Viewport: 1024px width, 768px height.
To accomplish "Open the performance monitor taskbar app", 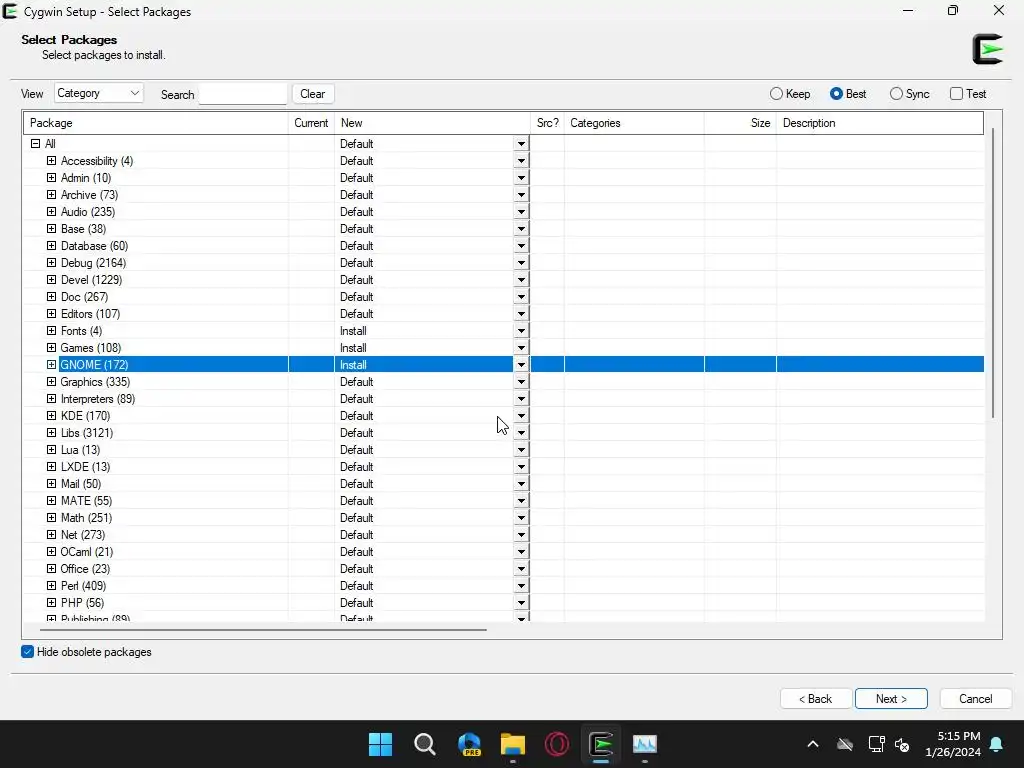I will [x=645, y=744].
